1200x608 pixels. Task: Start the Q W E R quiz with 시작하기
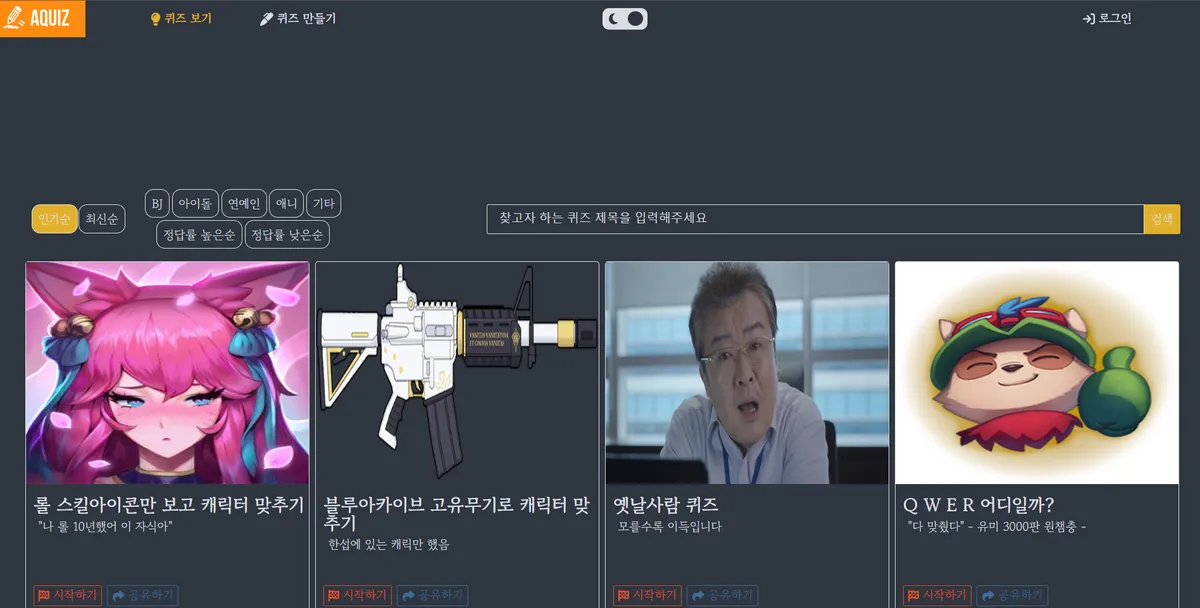[938, 596]
